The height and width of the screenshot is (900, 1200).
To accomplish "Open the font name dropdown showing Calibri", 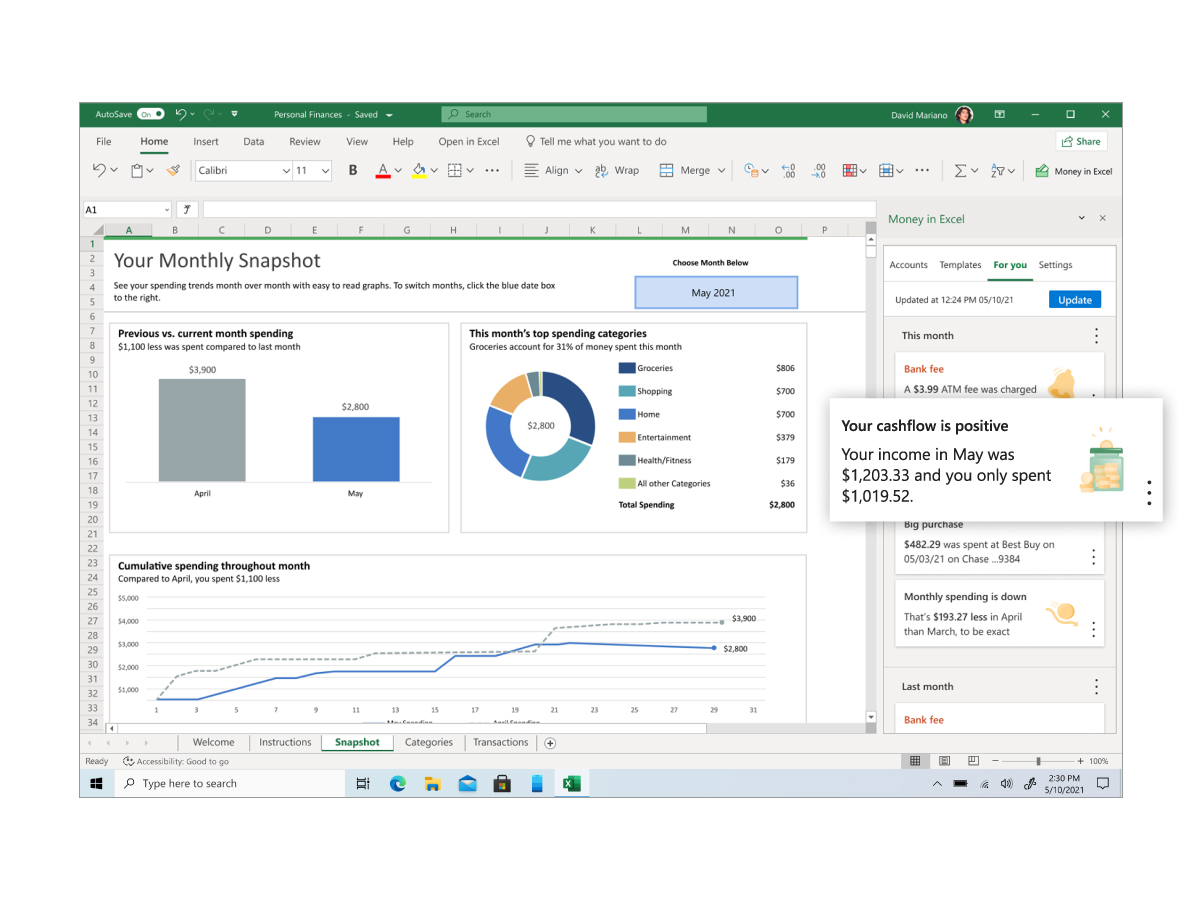I will [286, 171].
